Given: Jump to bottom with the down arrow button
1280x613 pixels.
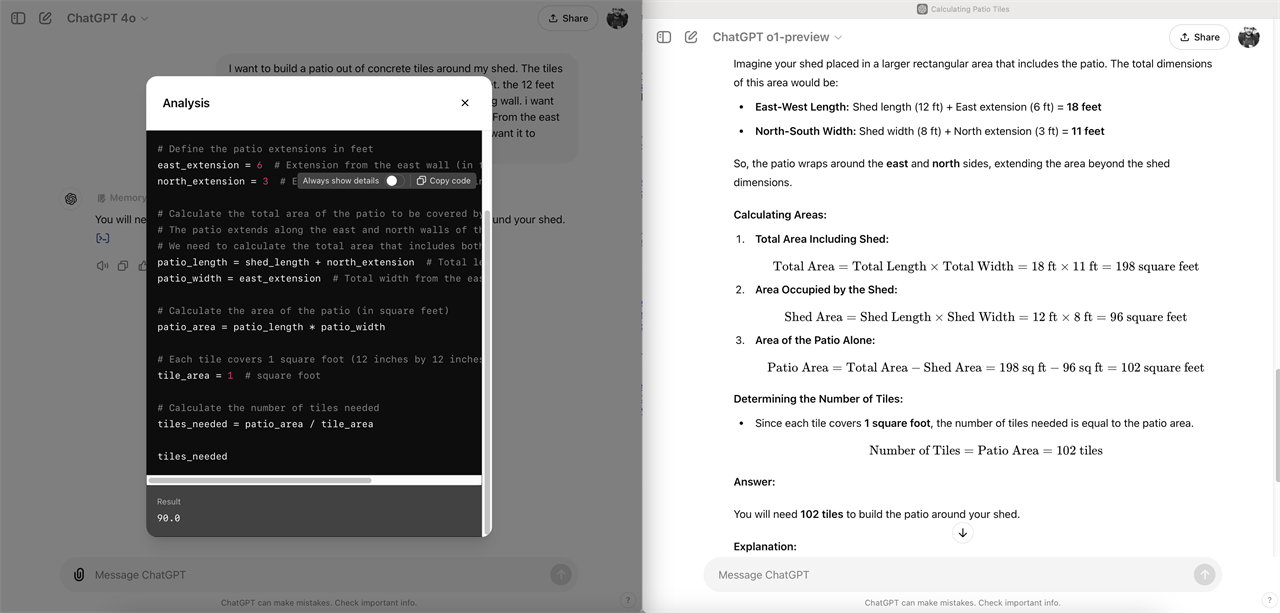Looking at the screenshot, I should click(963, 533).
